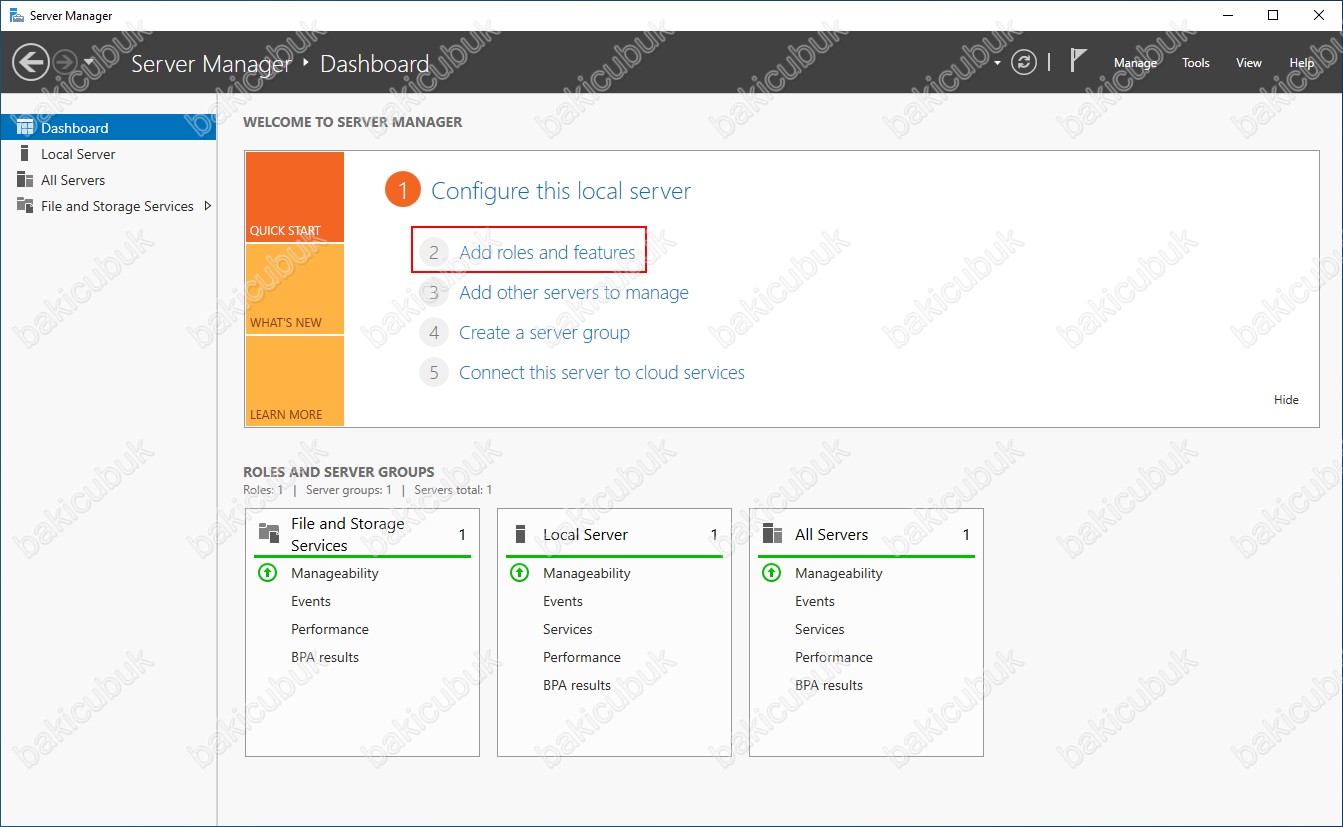Open Events in File and Storage Services tile
Viewport: 1343px width, 827px height.
point(311,601)
